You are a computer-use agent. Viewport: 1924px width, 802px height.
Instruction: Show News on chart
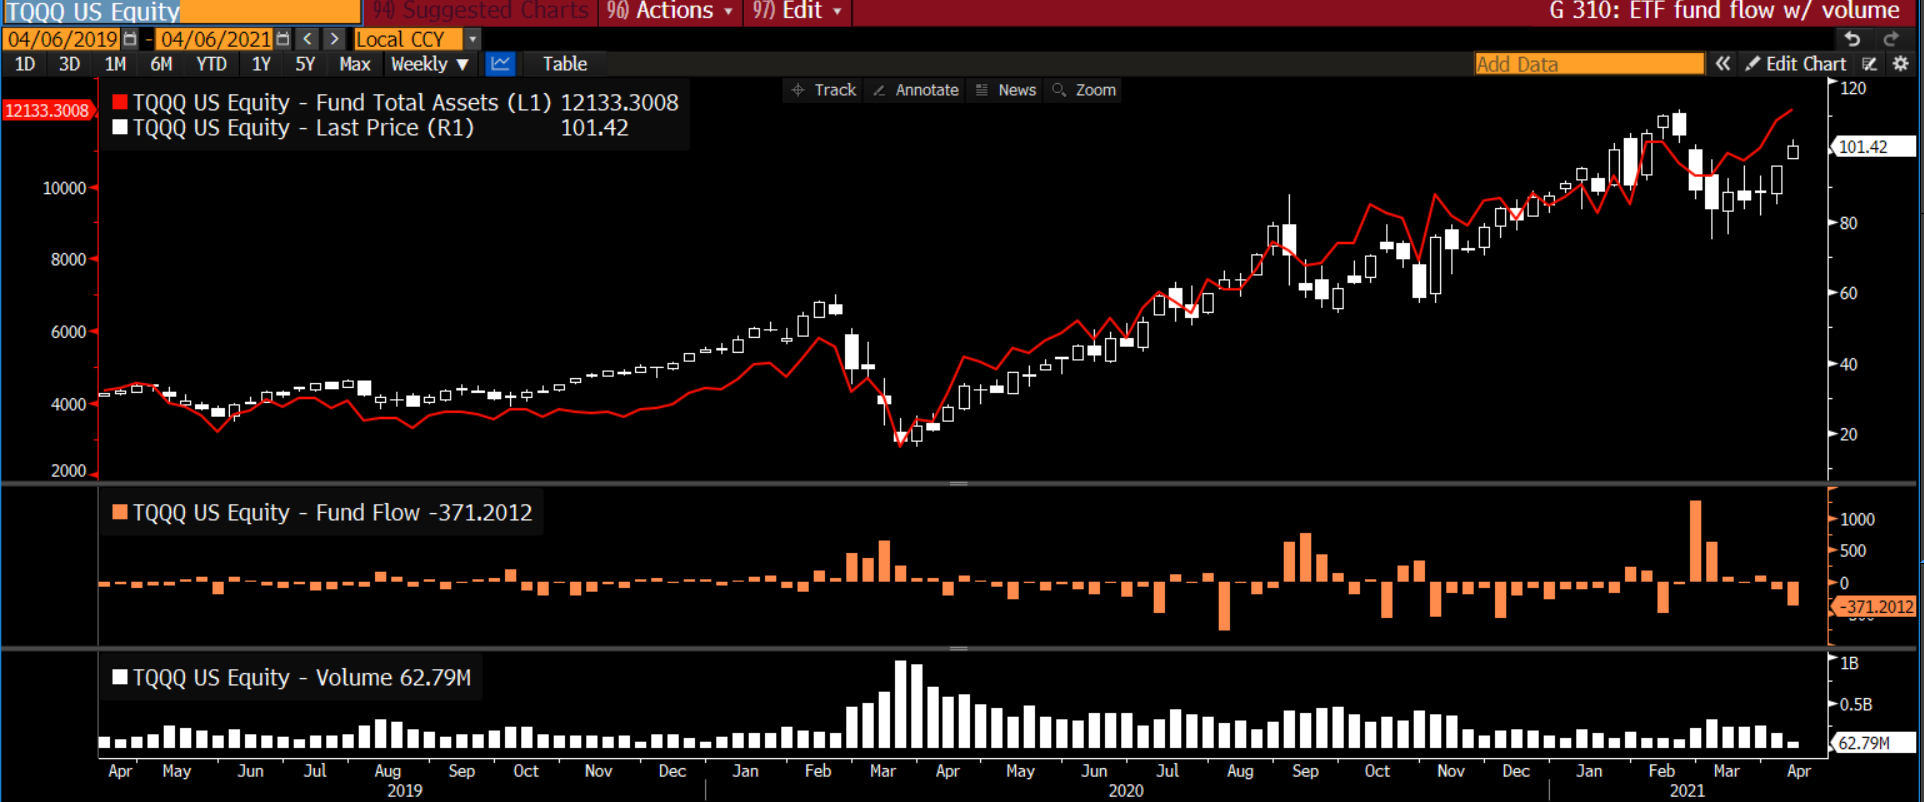pyautogui.click(x=1006, y=90)
